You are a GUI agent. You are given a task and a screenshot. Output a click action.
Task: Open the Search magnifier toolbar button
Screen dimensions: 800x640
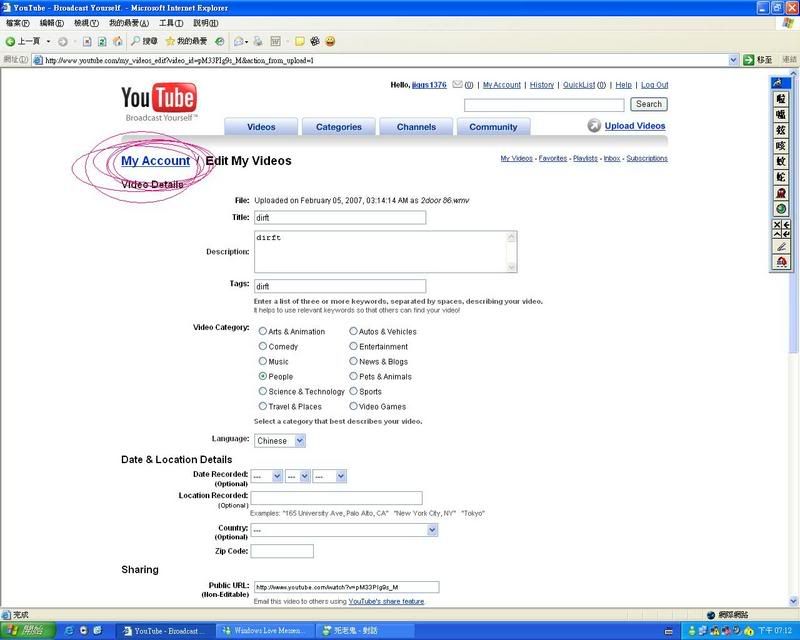click(x=144, y=41)
